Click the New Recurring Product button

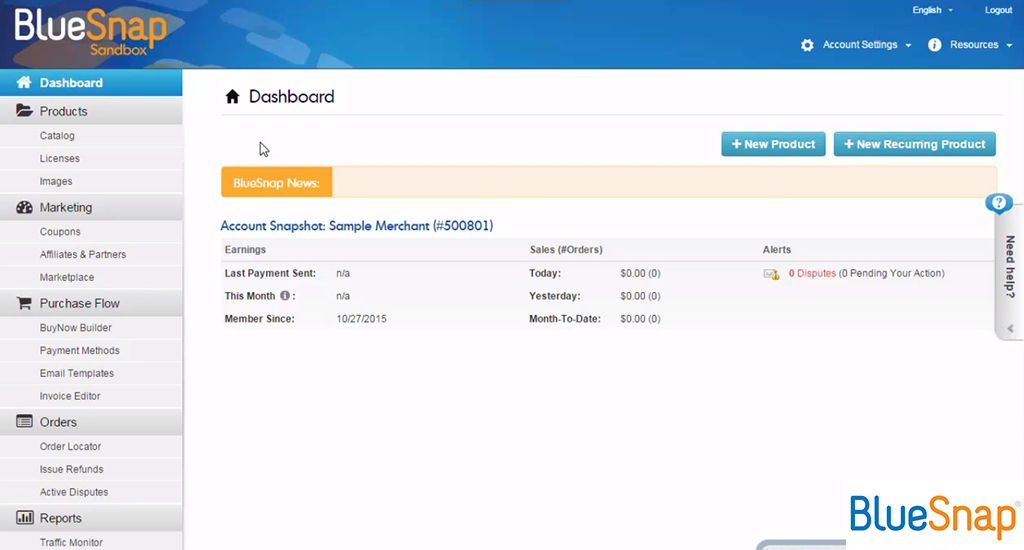[914, 144]
